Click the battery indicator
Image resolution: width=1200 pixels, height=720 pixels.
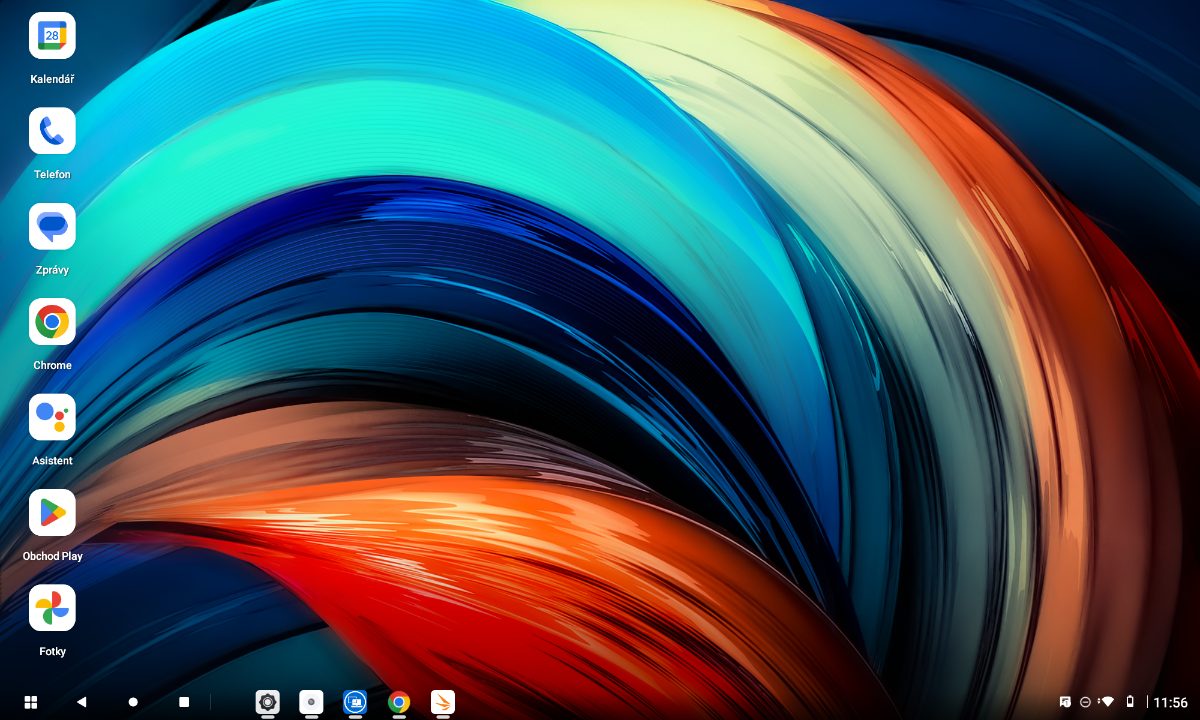coord(1130,702)
